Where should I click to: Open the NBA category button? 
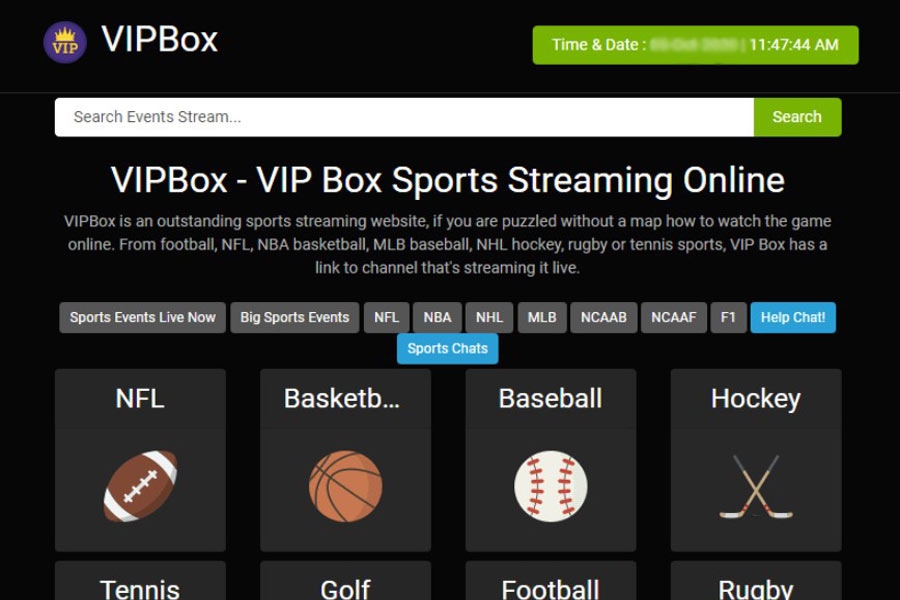(437, 317)
